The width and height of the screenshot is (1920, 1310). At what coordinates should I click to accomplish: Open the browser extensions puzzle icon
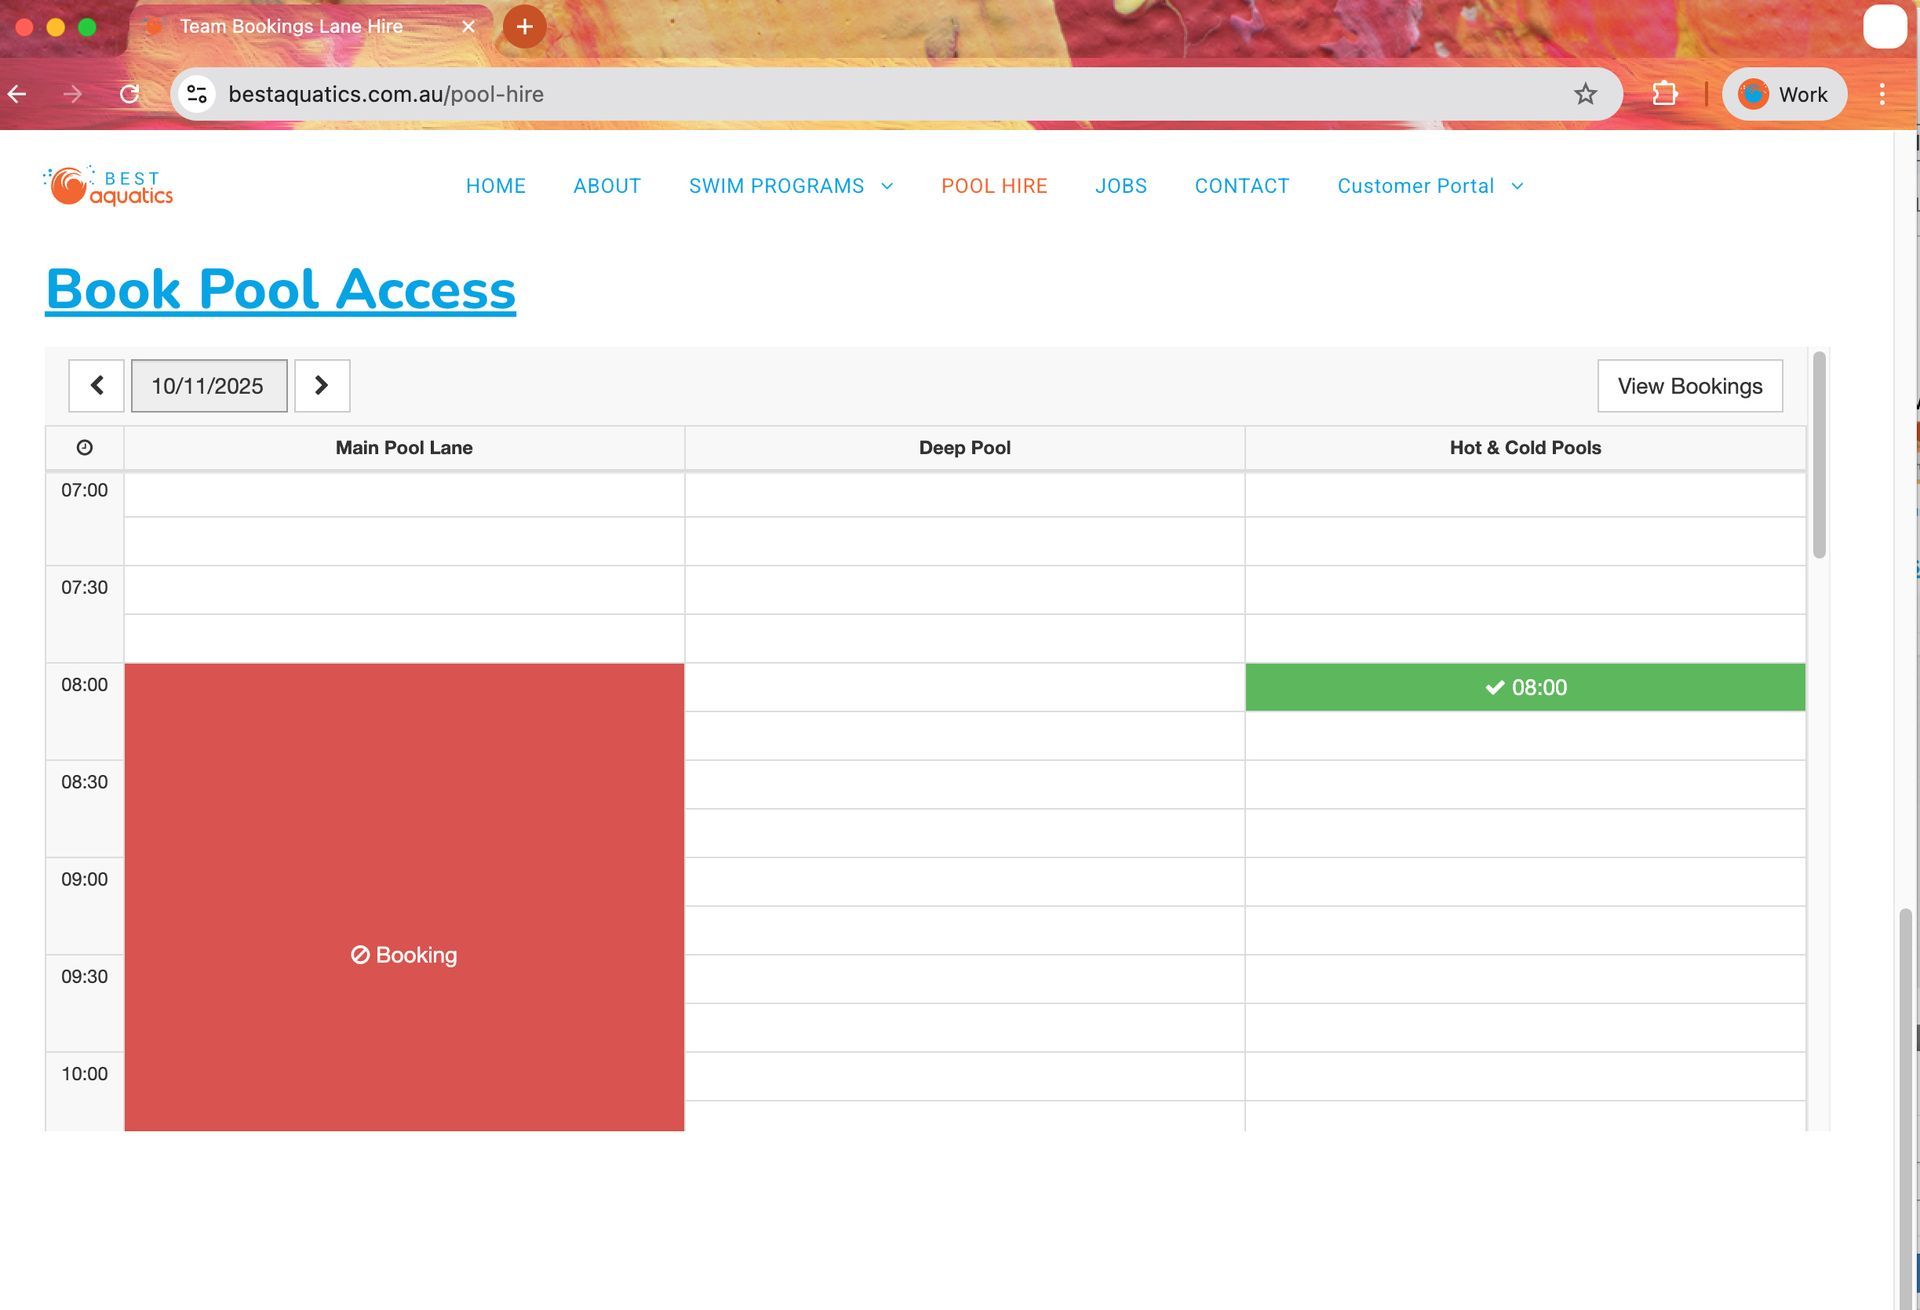pyautogui.click(x=1664, y=94)
